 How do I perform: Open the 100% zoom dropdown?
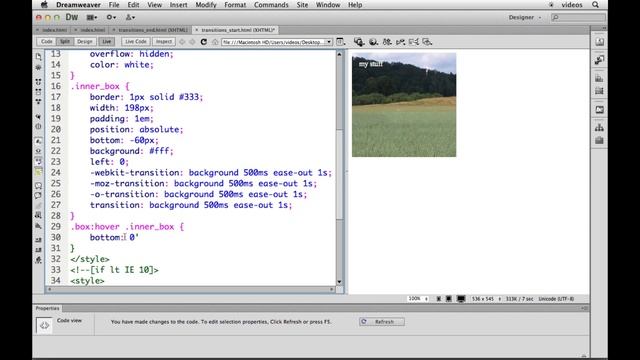click(x=418, y=299)
